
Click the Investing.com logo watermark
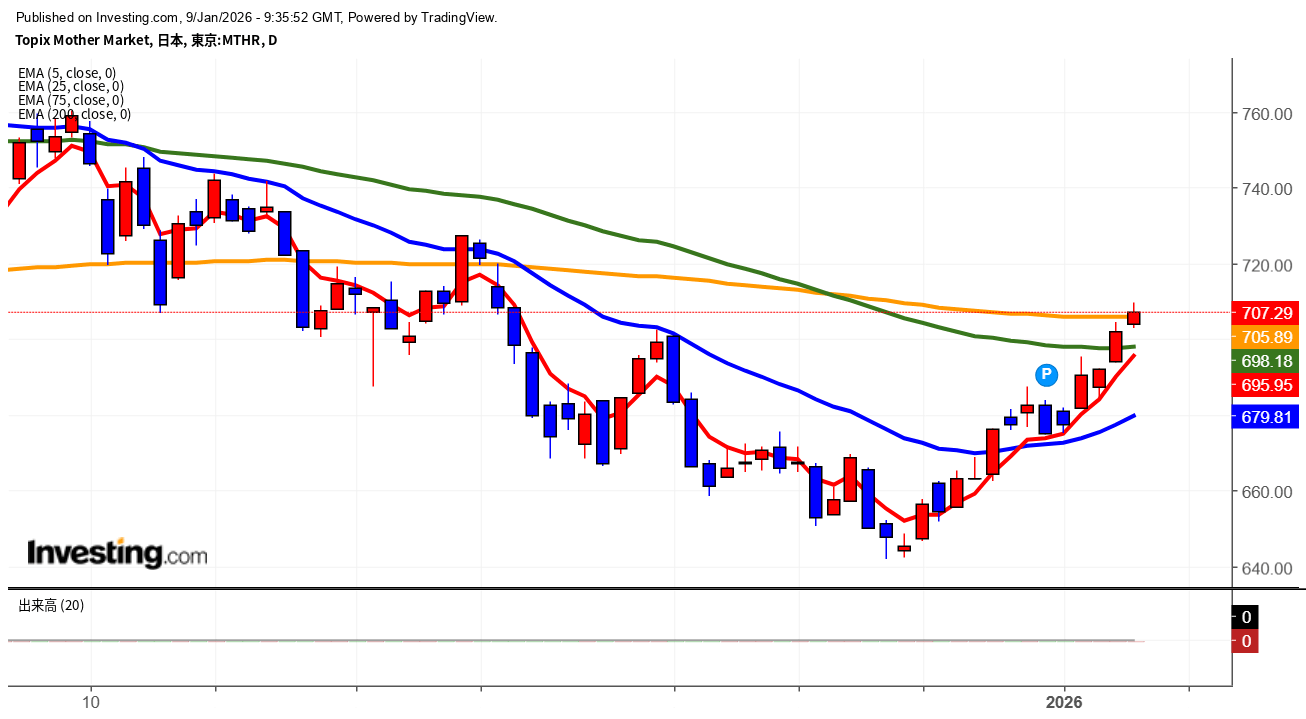(117, 552)
